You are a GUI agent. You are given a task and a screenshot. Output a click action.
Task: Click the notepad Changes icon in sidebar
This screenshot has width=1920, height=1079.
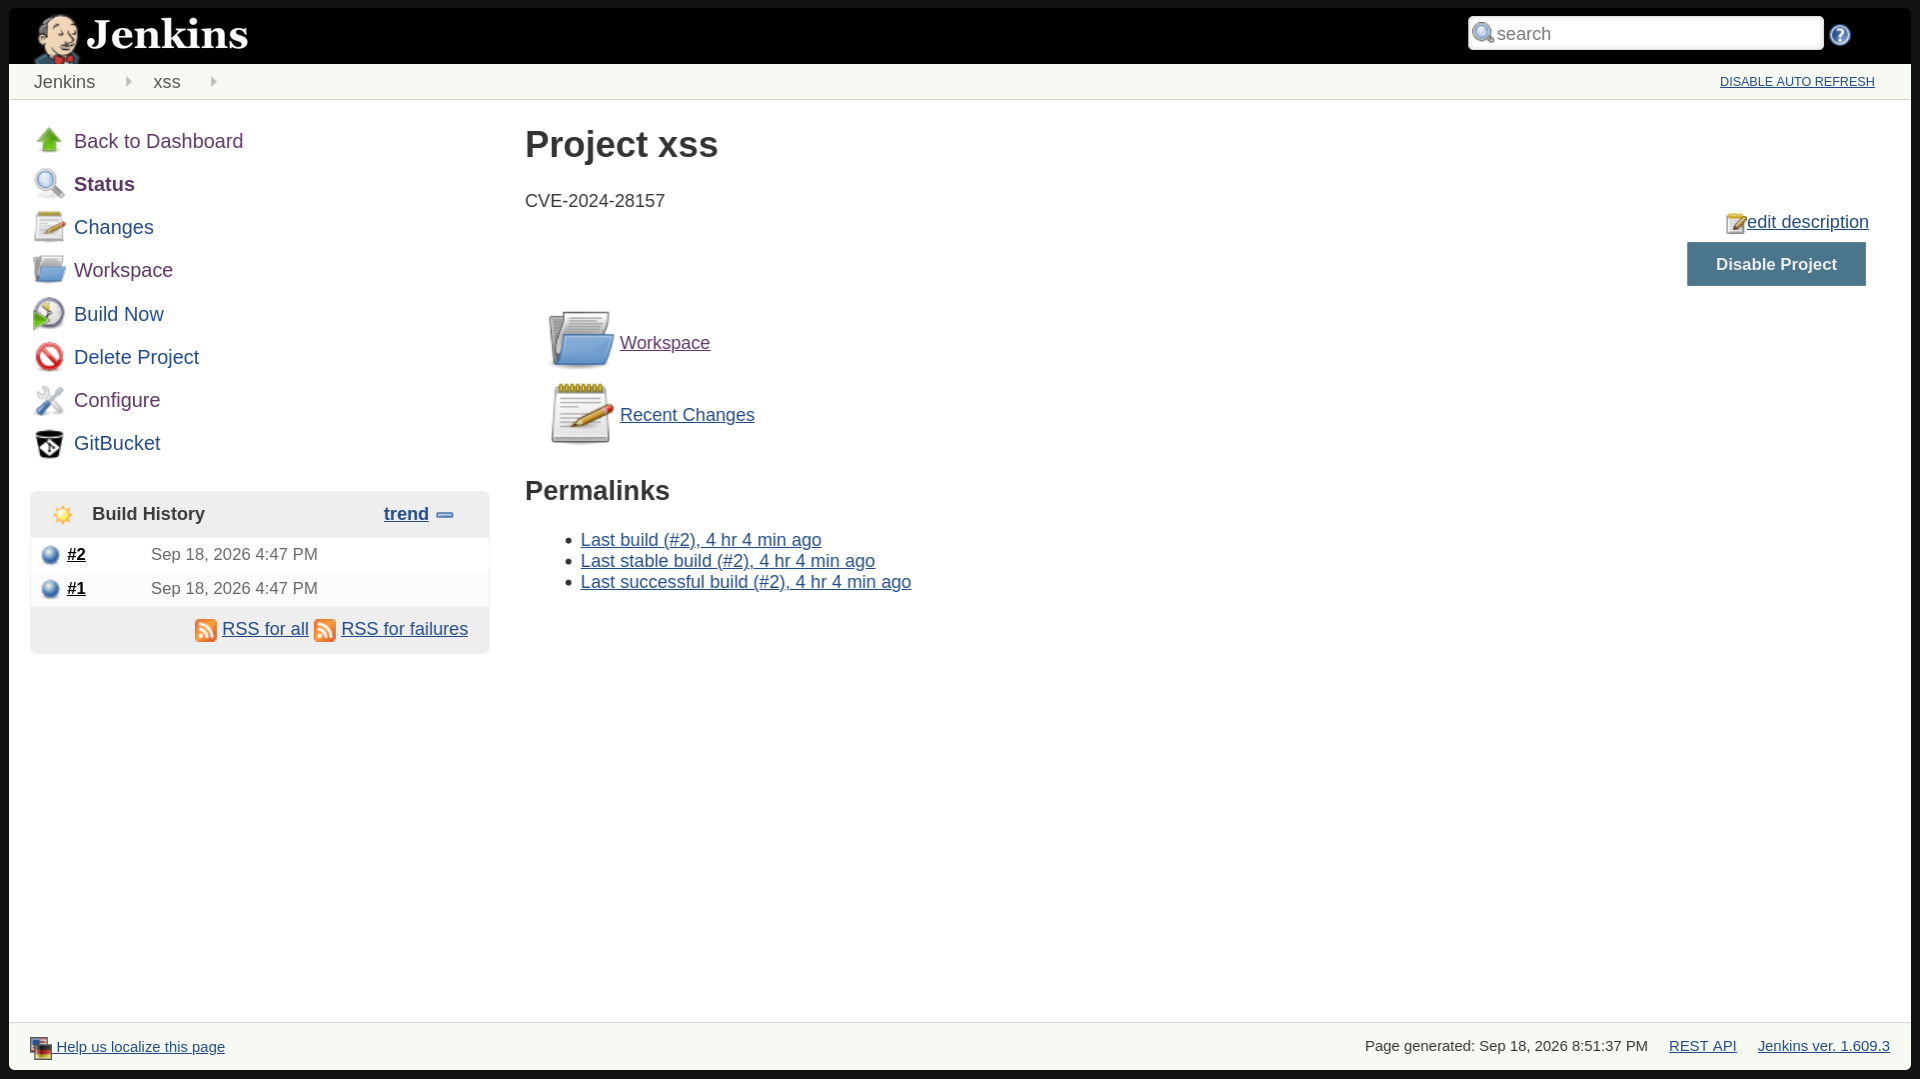(49, 227)
